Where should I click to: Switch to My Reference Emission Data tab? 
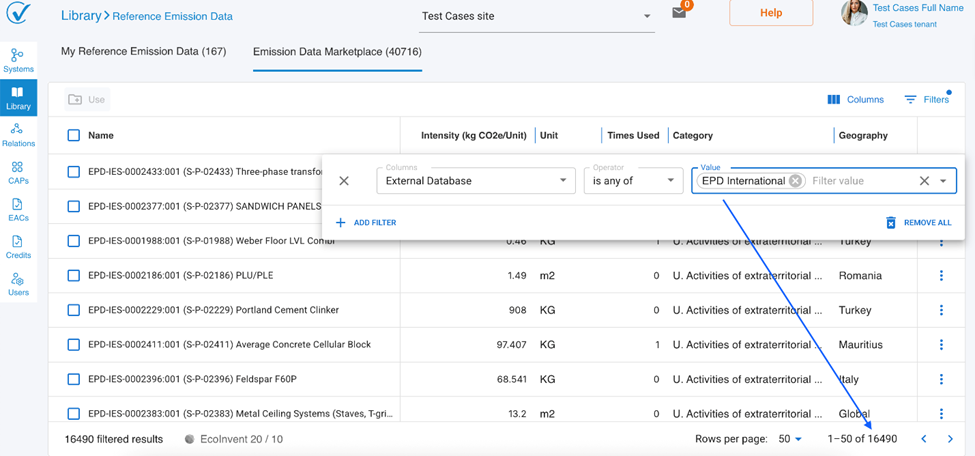143,52
